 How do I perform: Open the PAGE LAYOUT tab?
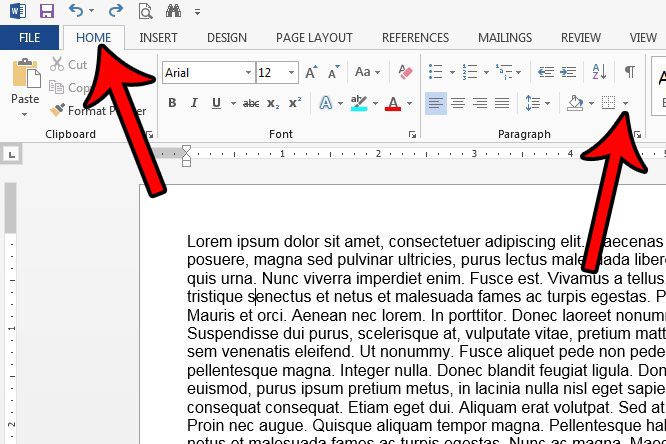coord(314,38)
